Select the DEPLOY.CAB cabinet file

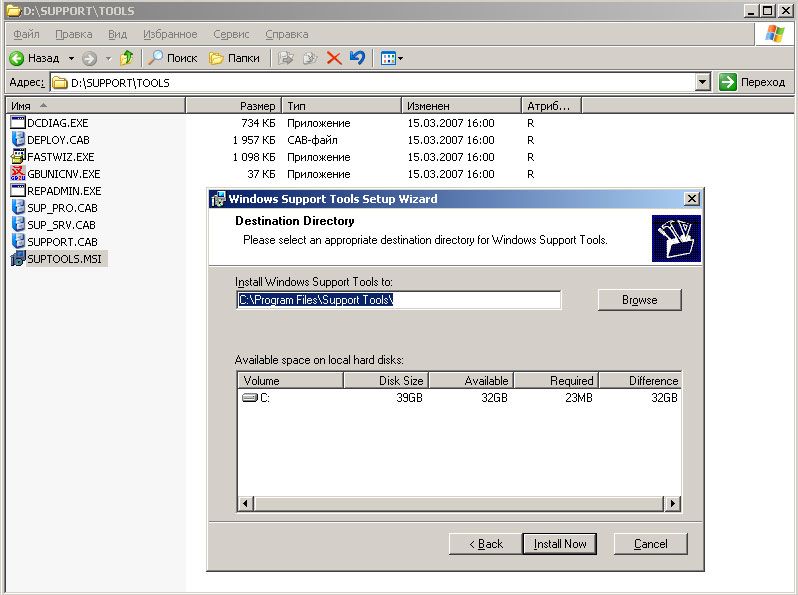[57, 140]
